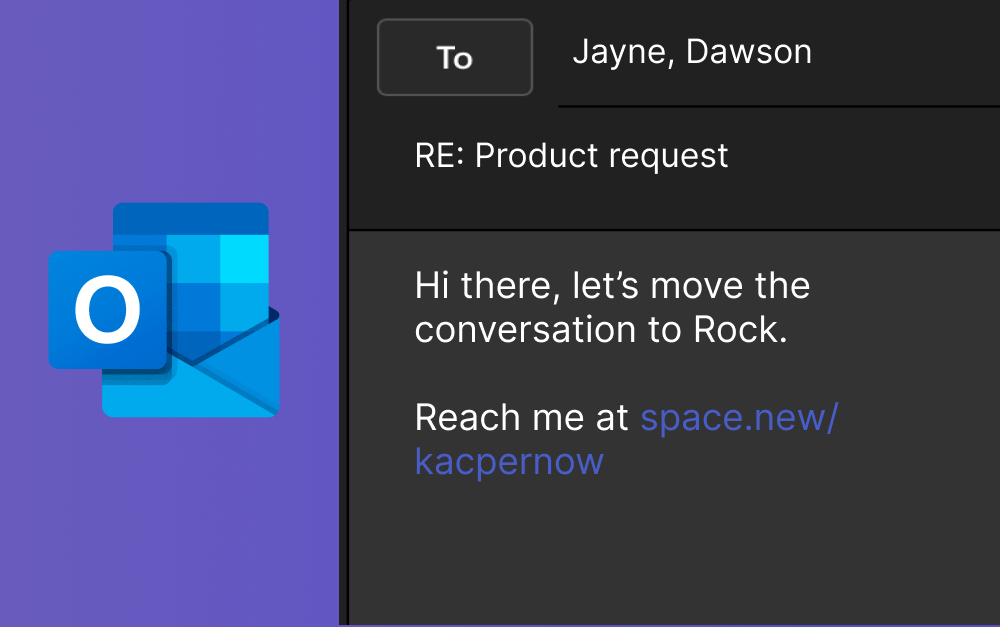This screenshot has width=1000, height=627.
Task: Click the white O letter tile
Action: coord(108,310)
